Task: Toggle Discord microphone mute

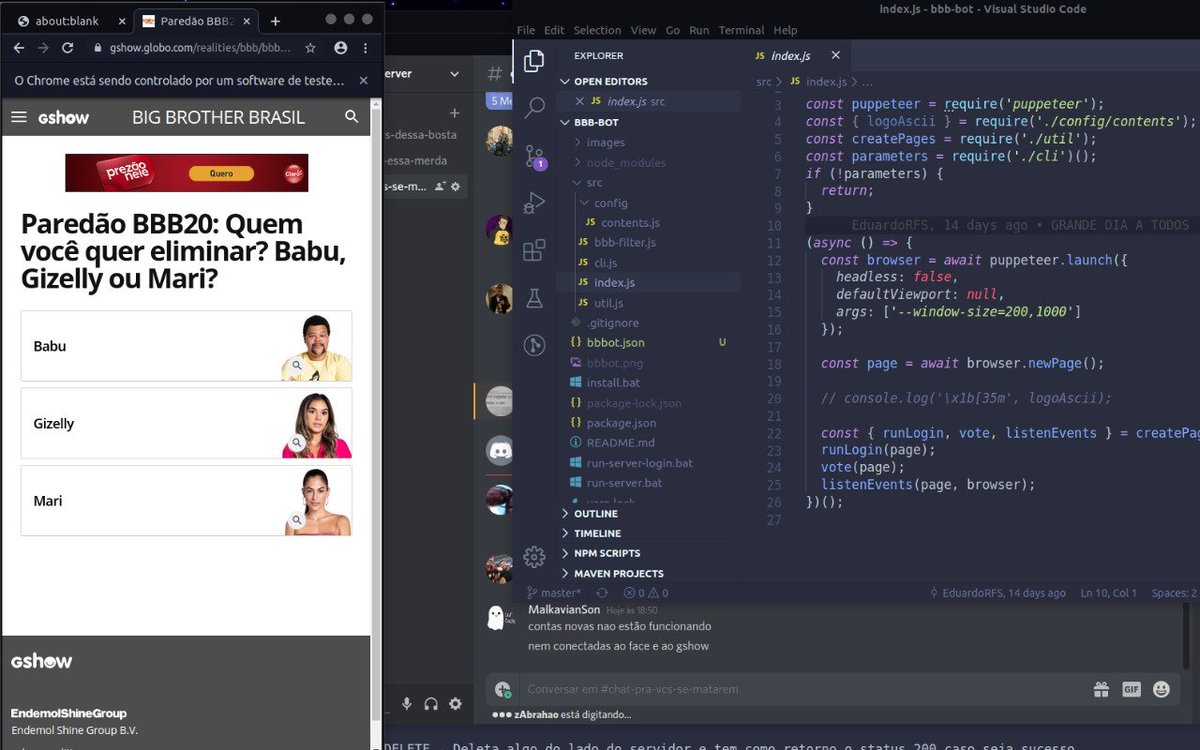Action: click(x=407, y=704)
